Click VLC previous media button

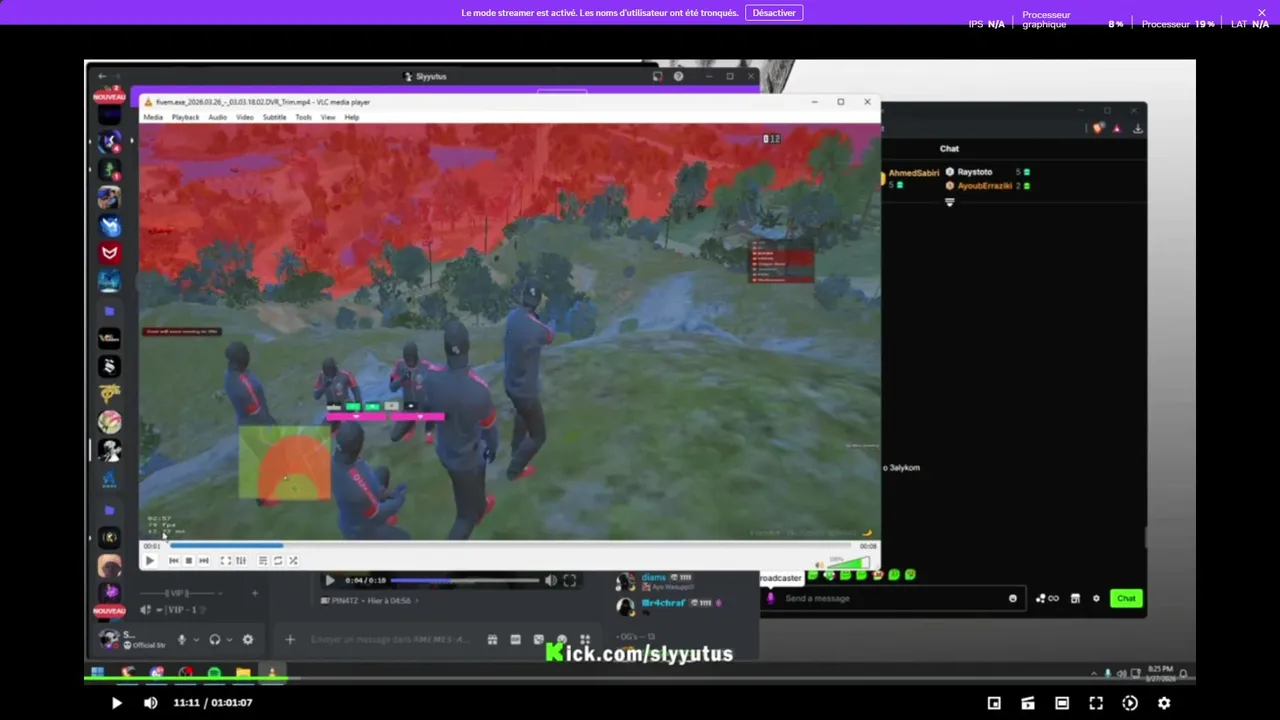(173, 561)
